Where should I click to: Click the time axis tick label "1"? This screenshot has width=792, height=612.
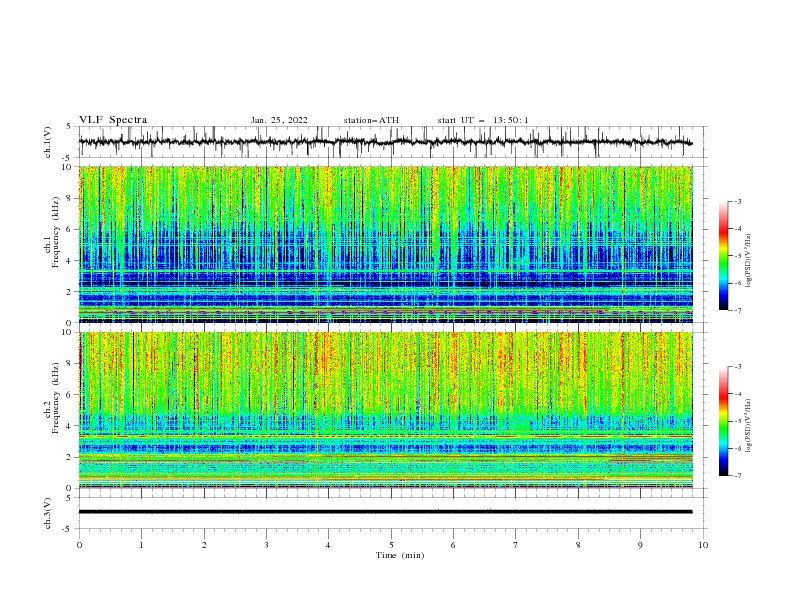tap(141, 545)
